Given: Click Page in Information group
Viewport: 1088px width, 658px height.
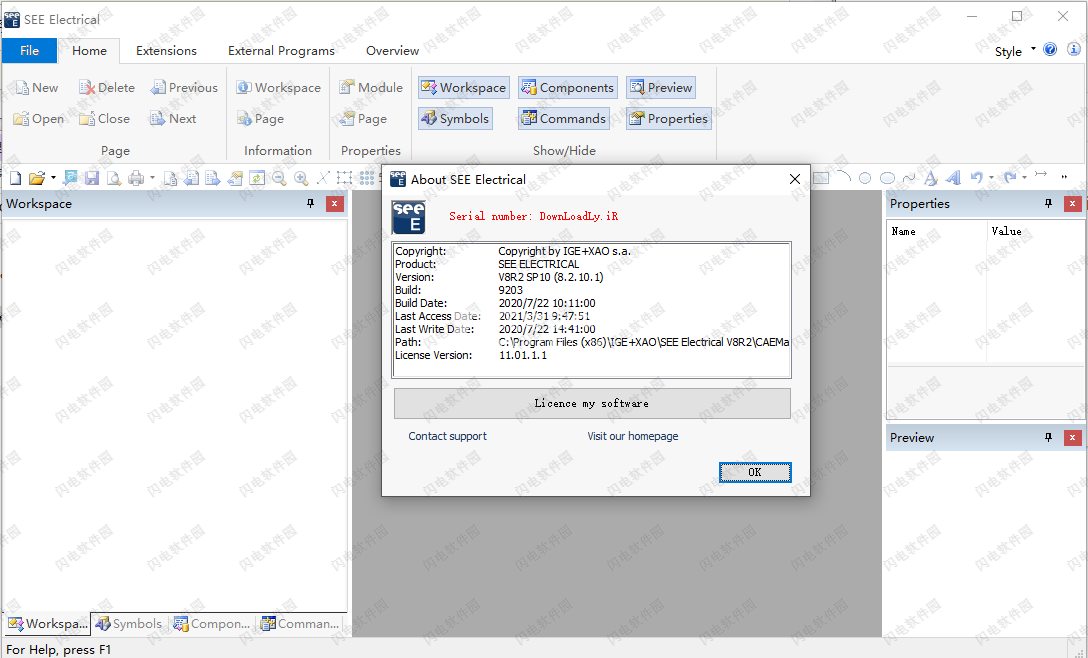Looking at the screenshot, I should (260, 119).
